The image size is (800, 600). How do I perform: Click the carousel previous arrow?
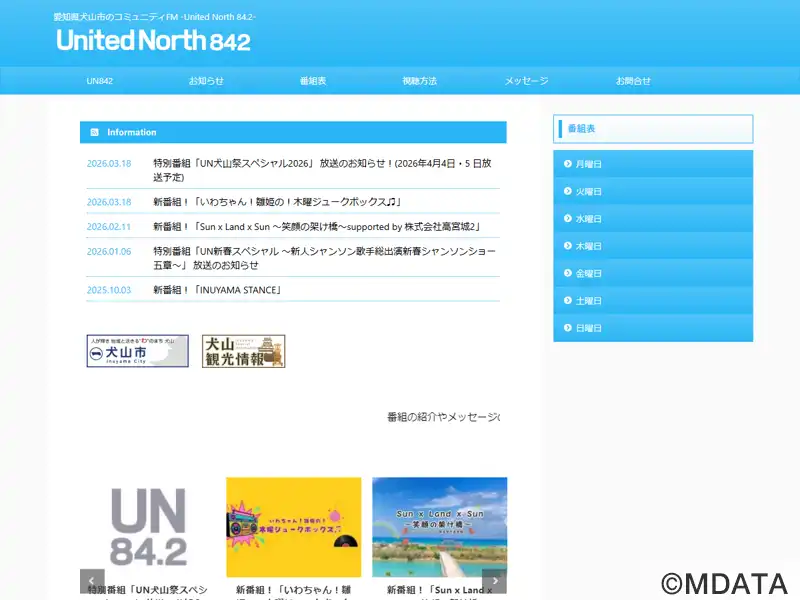click(92, 581)
